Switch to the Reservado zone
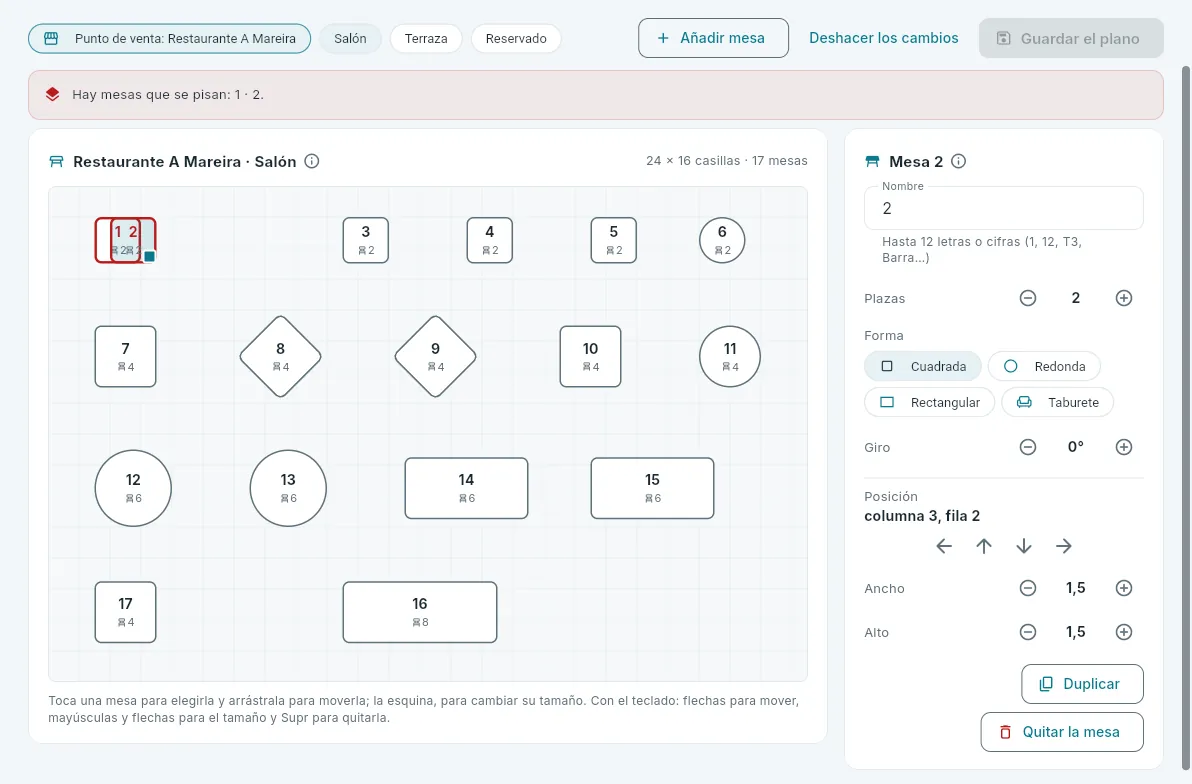 (516, 39)
